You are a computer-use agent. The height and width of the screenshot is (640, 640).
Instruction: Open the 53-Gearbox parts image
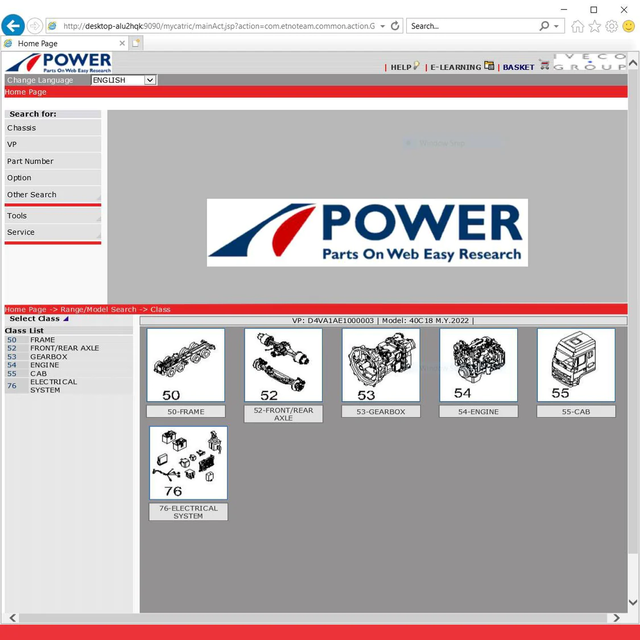(381, 366)
